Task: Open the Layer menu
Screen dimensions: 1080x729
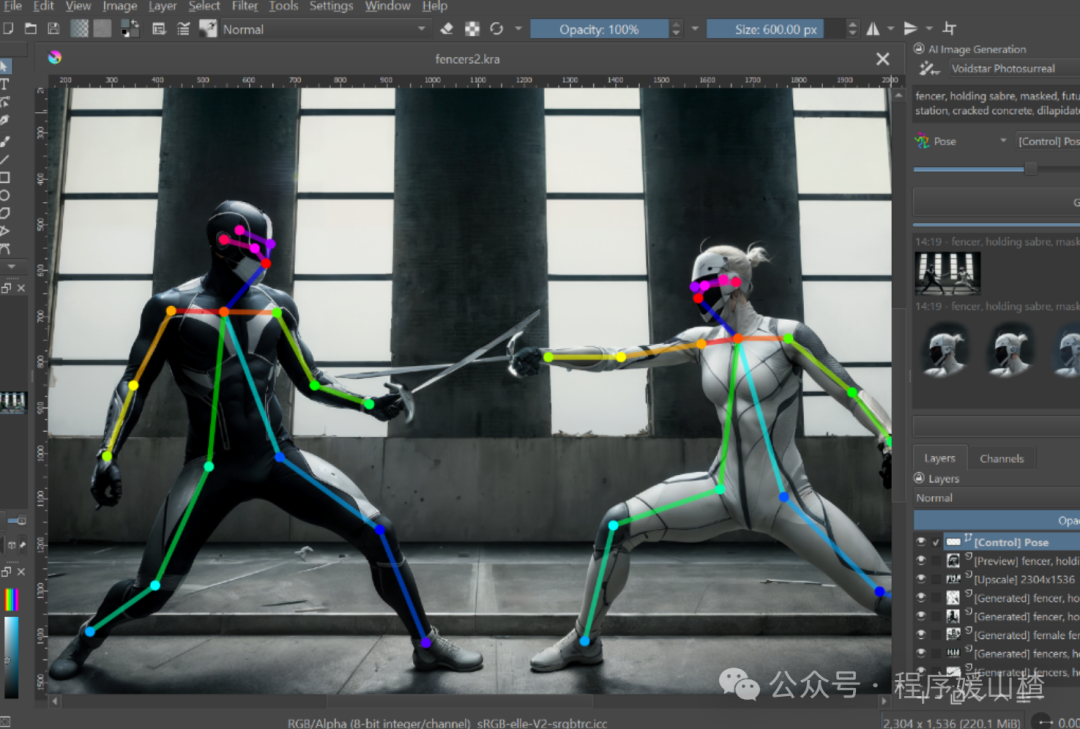Action: pos(163,6)
